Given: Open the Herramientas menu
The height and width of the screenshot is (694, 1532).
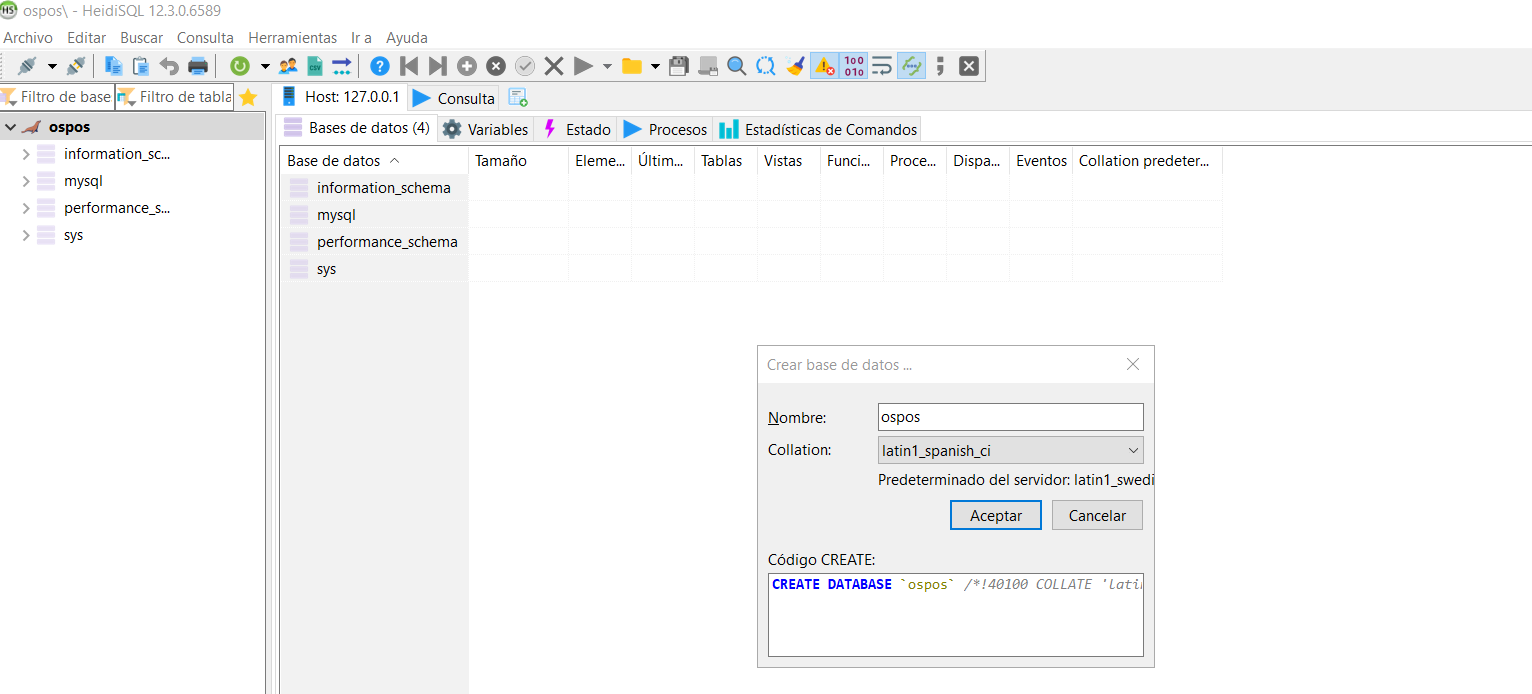Looking at the screenshot, I should [x=292, y=37].
